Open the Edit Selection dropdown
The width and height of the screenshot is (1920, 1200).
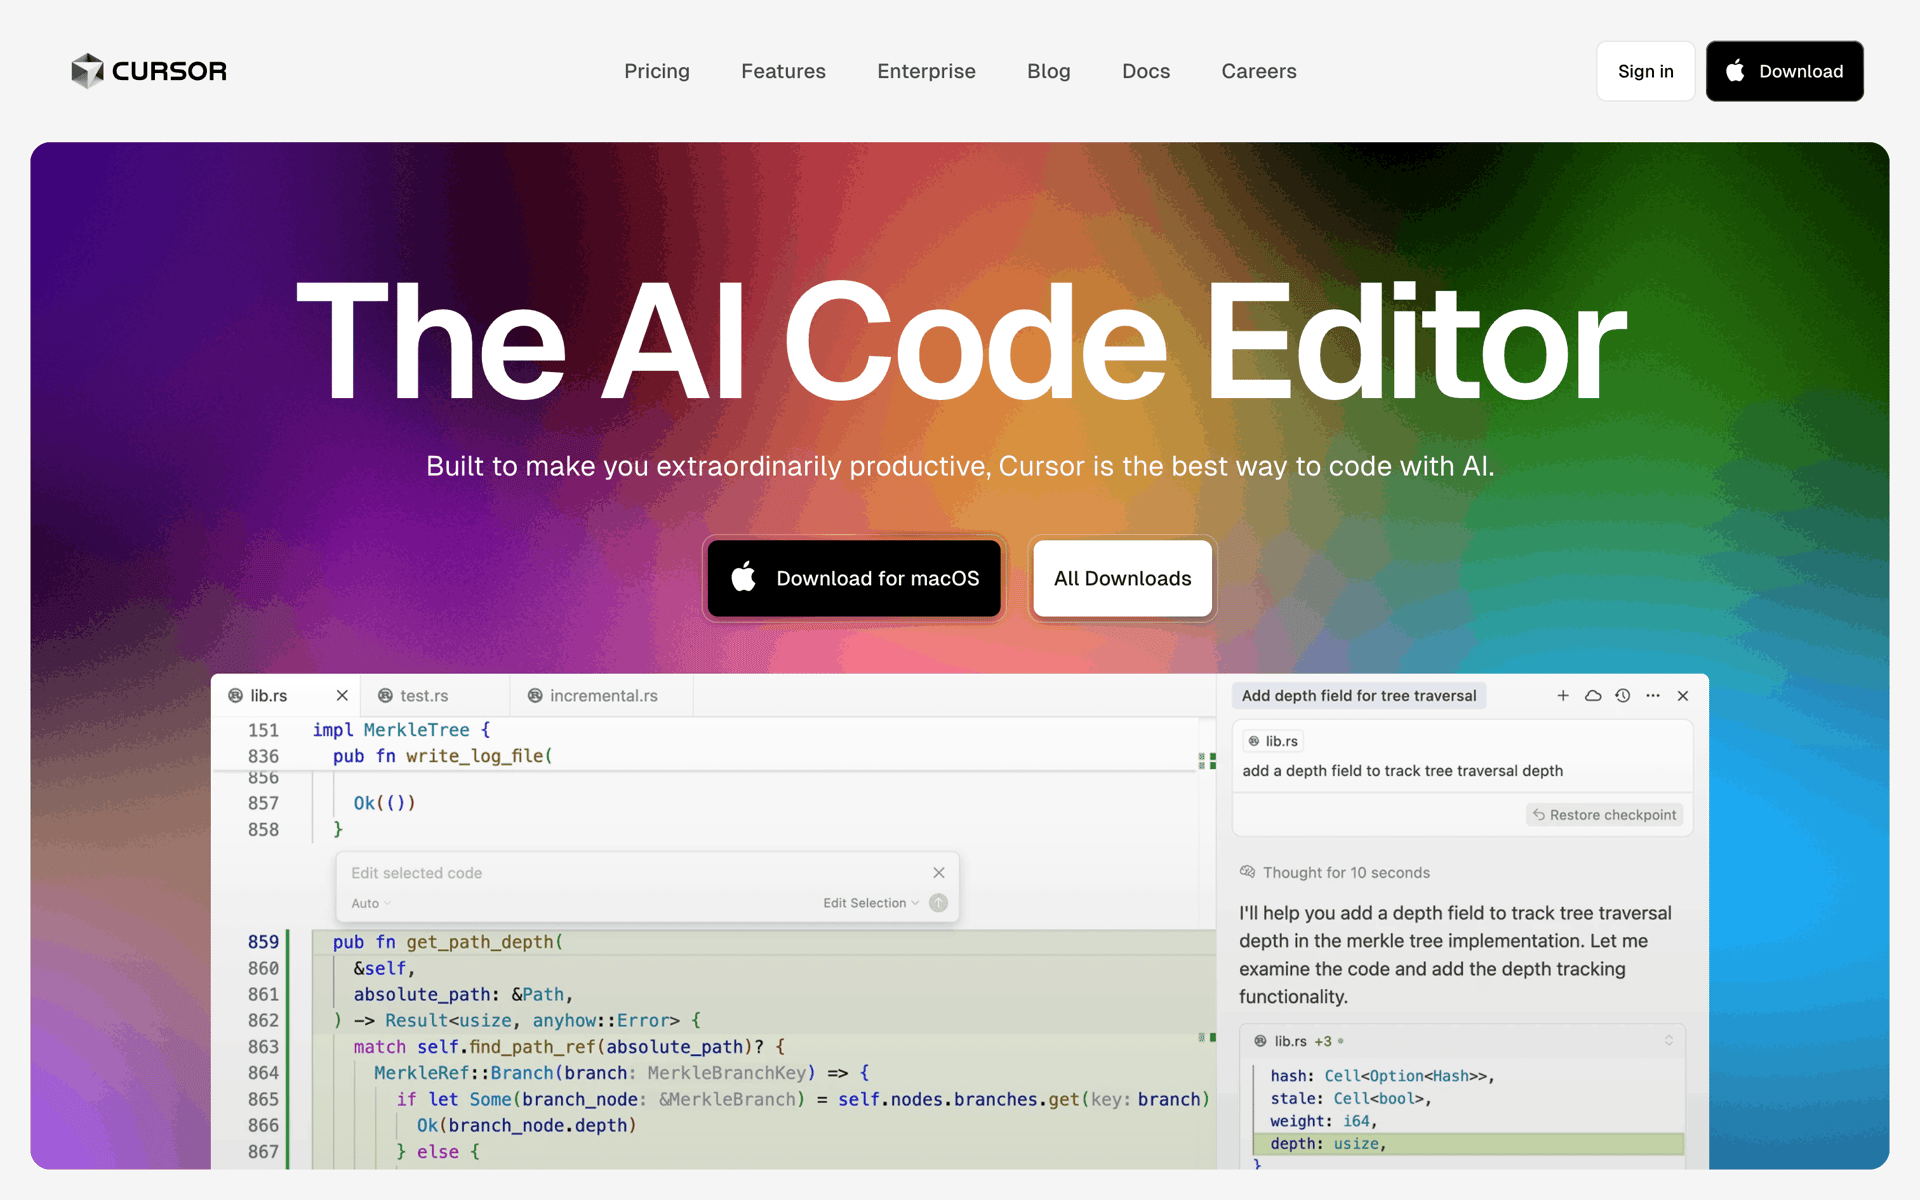tap(871, 903)
